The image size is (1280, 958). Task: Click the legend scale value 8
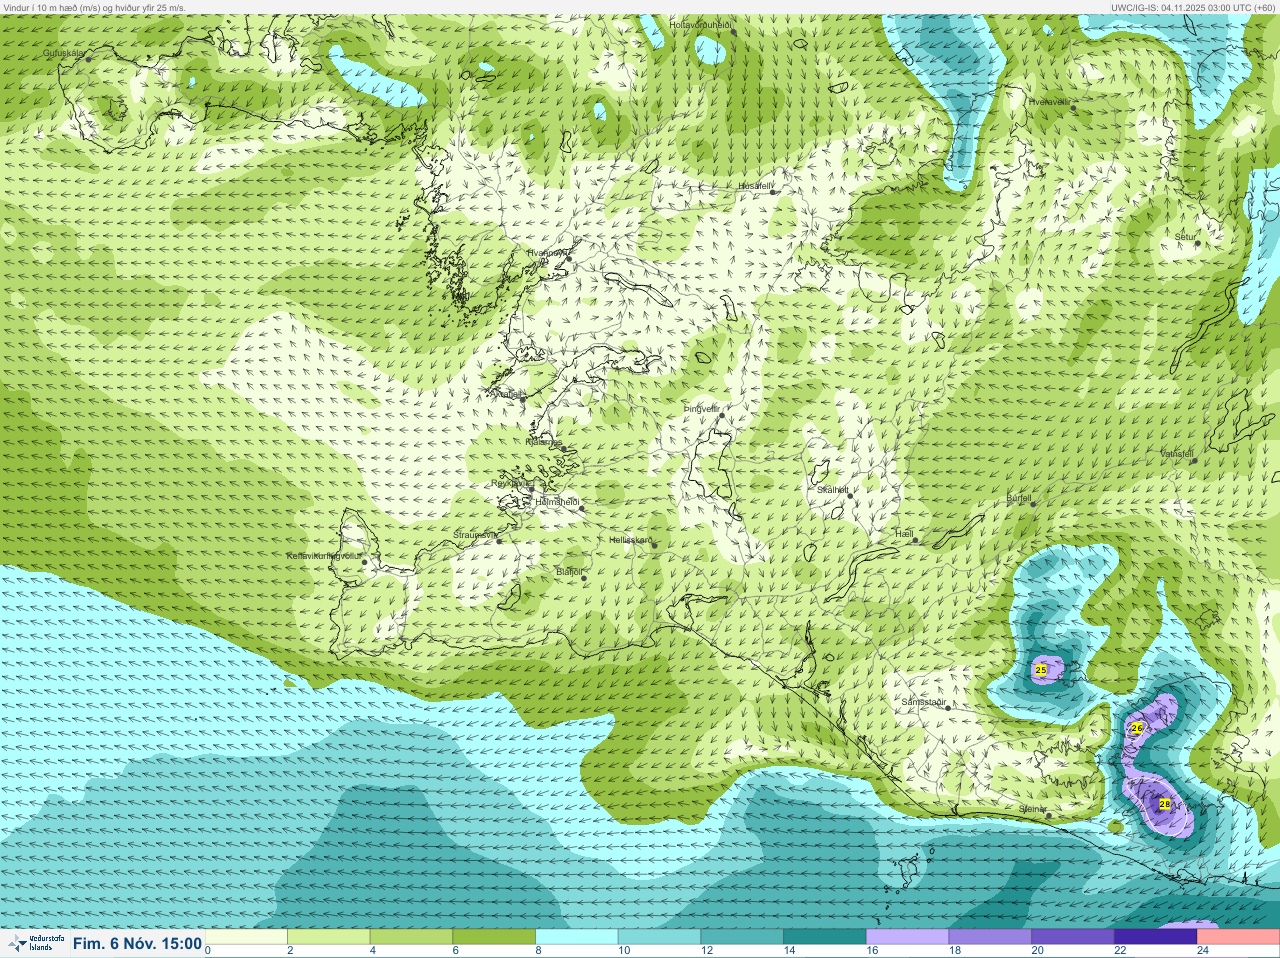[538, 951]
